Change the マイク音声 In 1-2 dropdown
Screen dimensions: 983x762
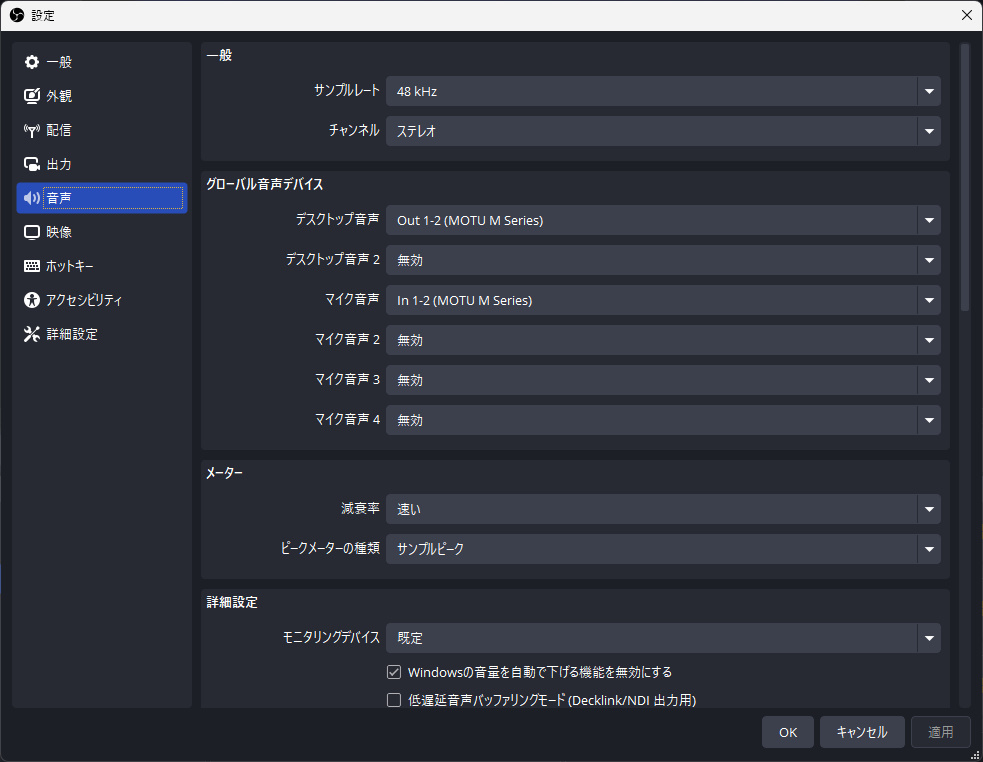[x=662, y=300]
